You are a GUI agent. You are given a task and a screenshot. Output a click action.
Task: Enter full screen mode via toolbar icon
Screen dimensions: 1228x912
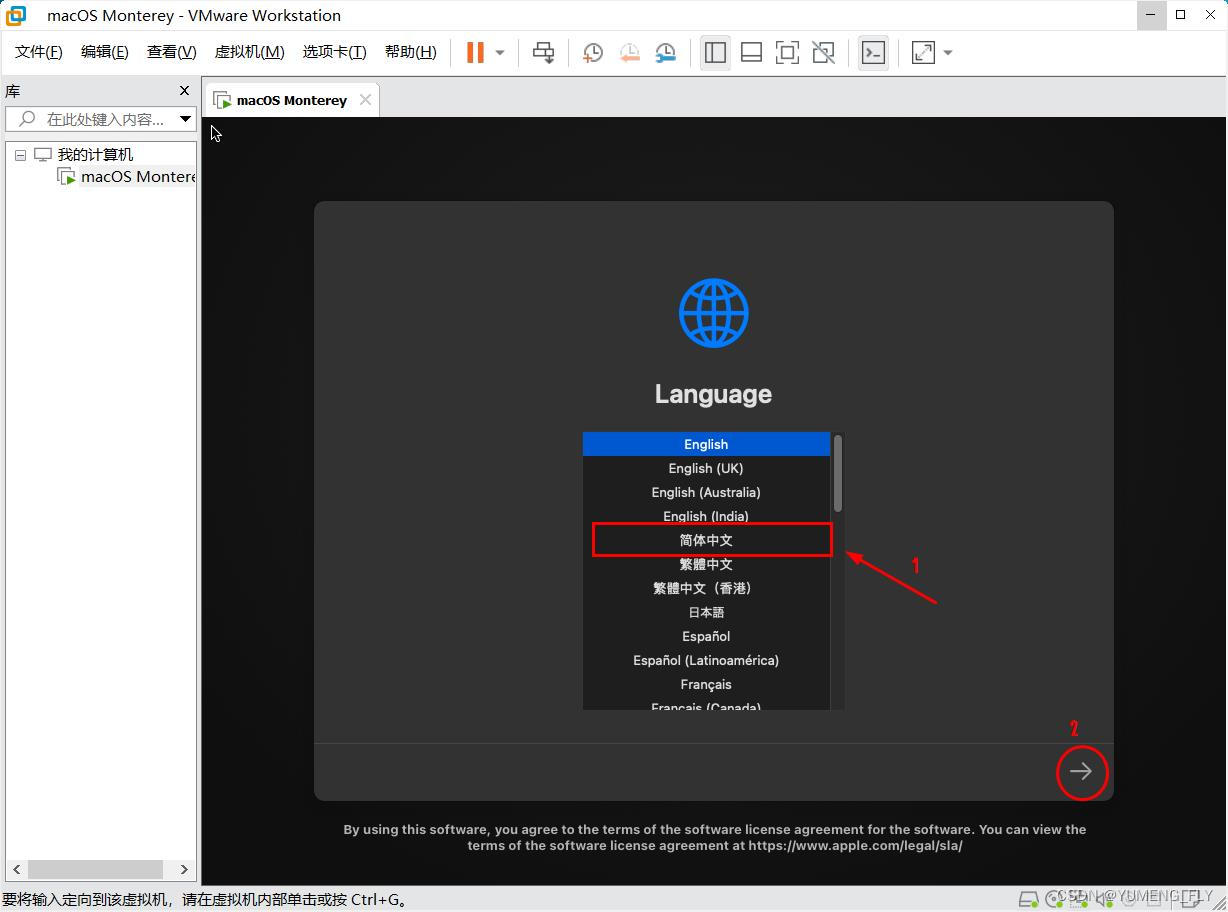coord(787,53)
